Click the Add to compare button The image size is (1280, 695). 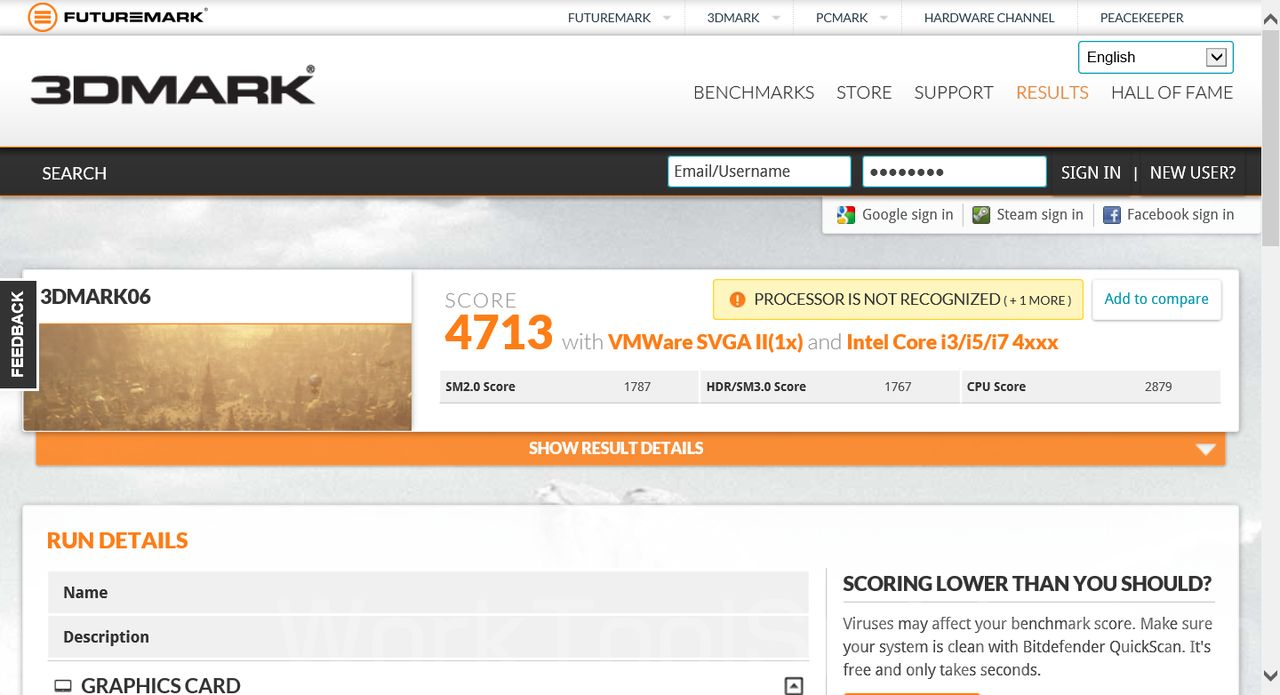pos(1156,299)
